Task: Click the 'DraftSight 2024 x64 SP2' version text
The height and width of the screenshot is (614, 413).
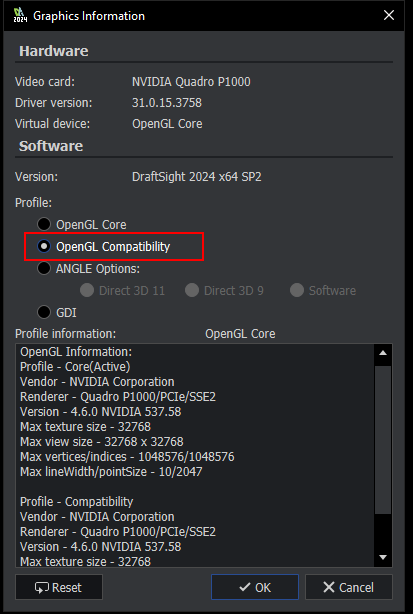Action: tap(197, 177)
